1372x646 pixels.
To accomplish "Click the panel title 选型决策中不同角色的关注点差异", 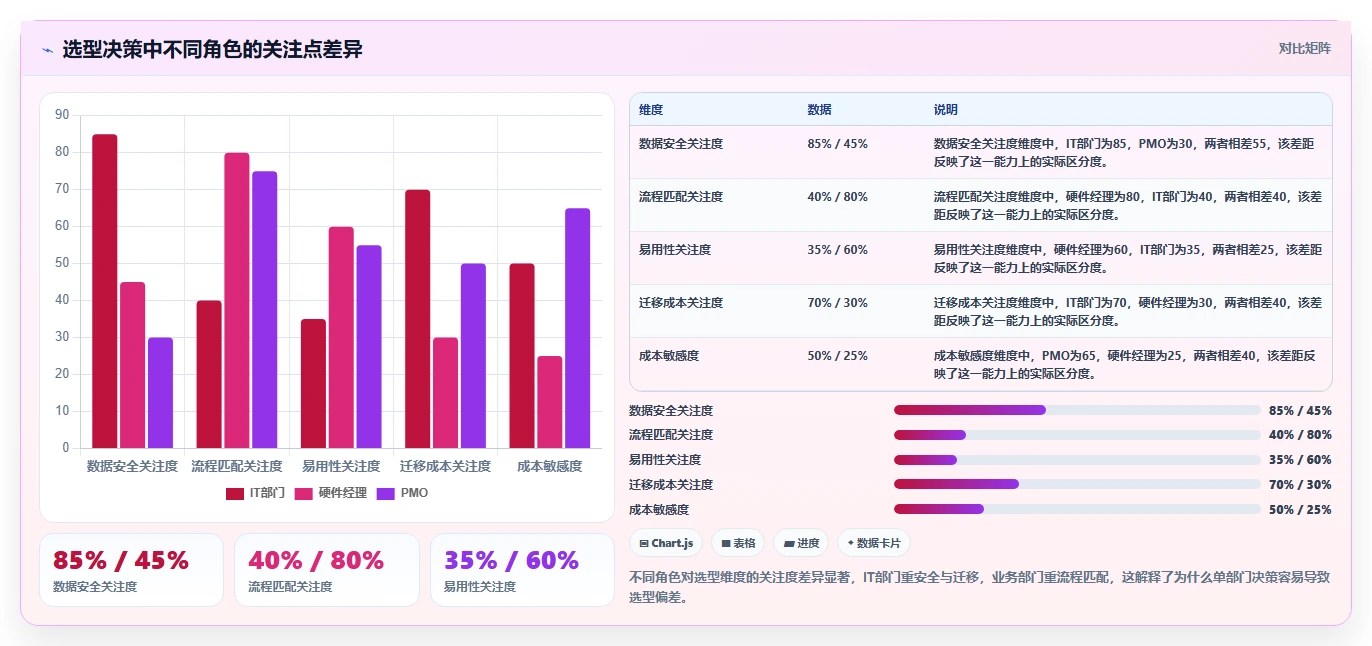I will click(x=212, y=49).
